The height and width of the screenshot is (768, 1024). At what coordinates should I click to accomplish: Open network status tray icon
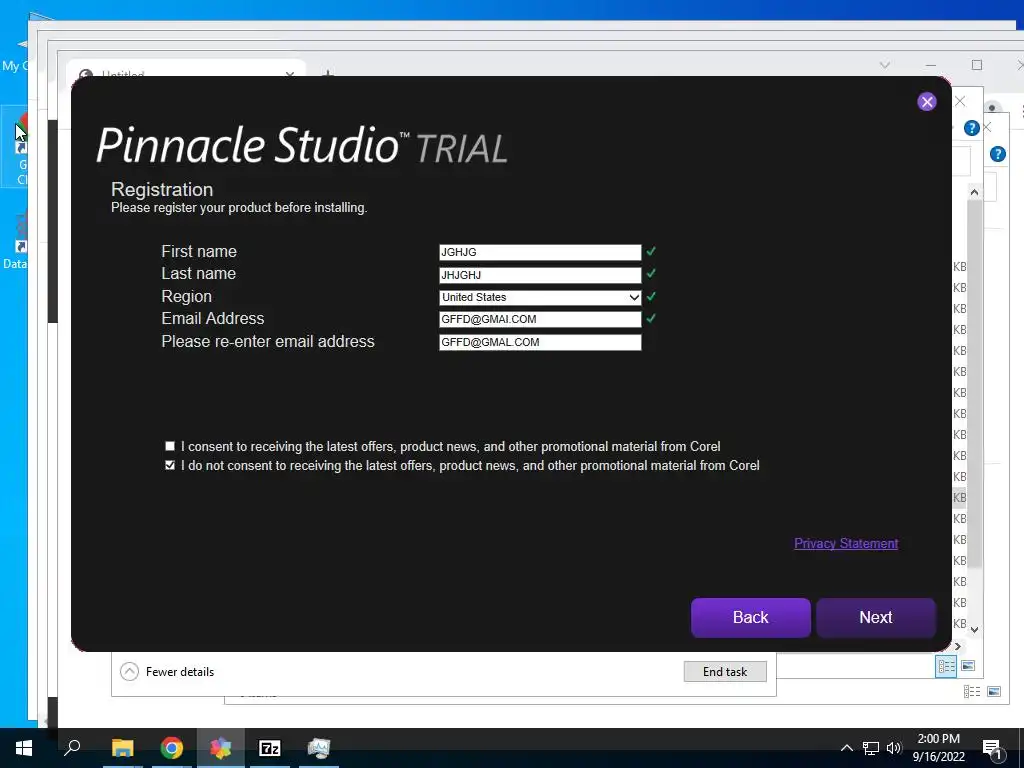pyautogui.click(x=871, y=748)
